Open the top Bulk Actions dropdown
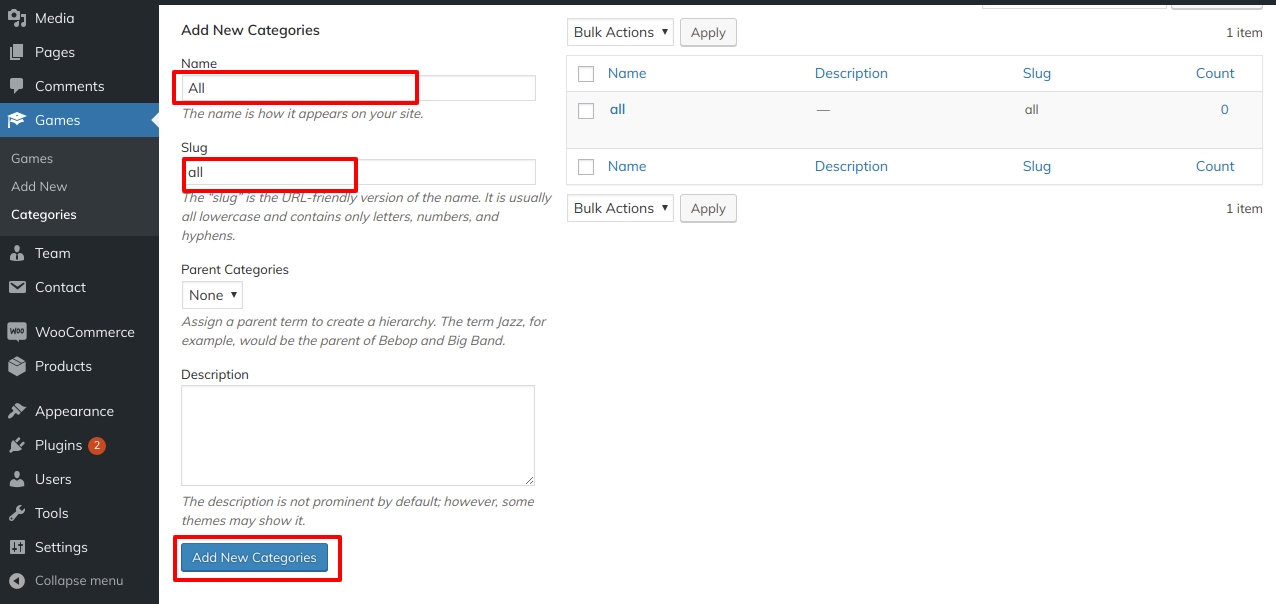This screenshot has height=604, width=1276. (x=620, y=32)
